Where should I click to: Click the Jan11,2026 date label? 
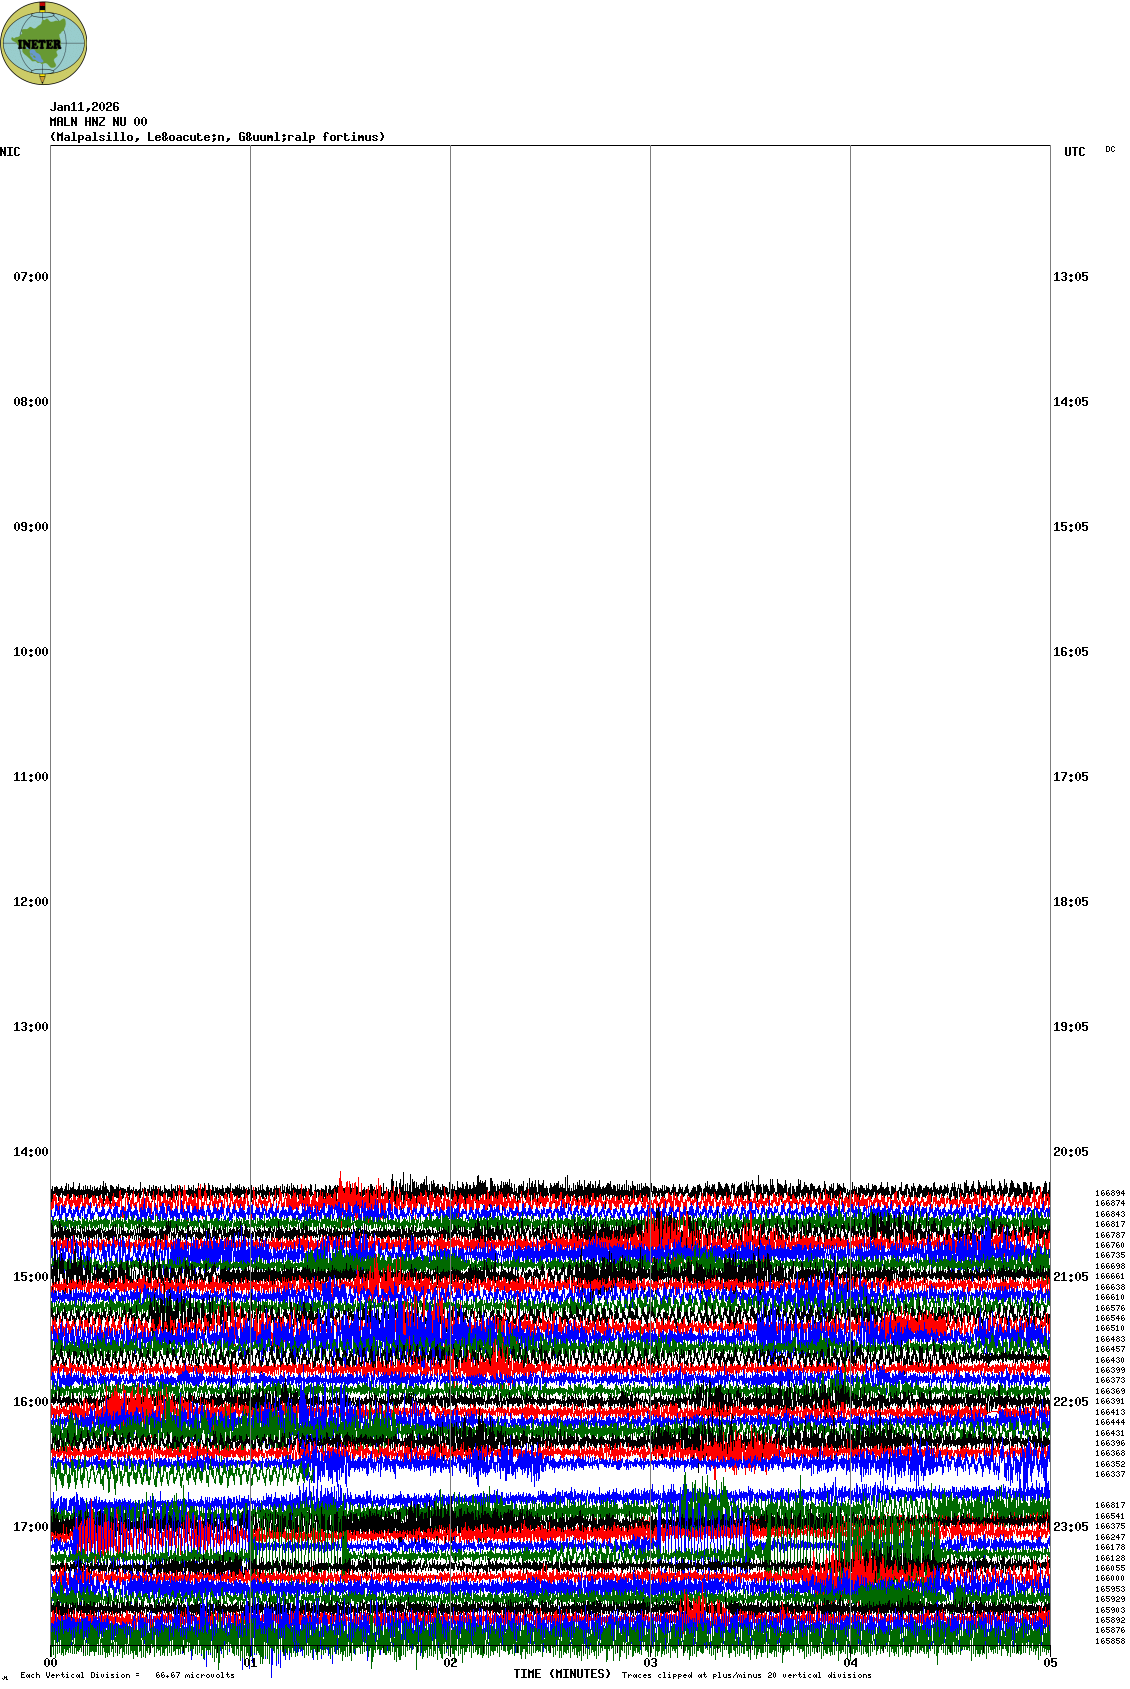(x=84, y=107)
